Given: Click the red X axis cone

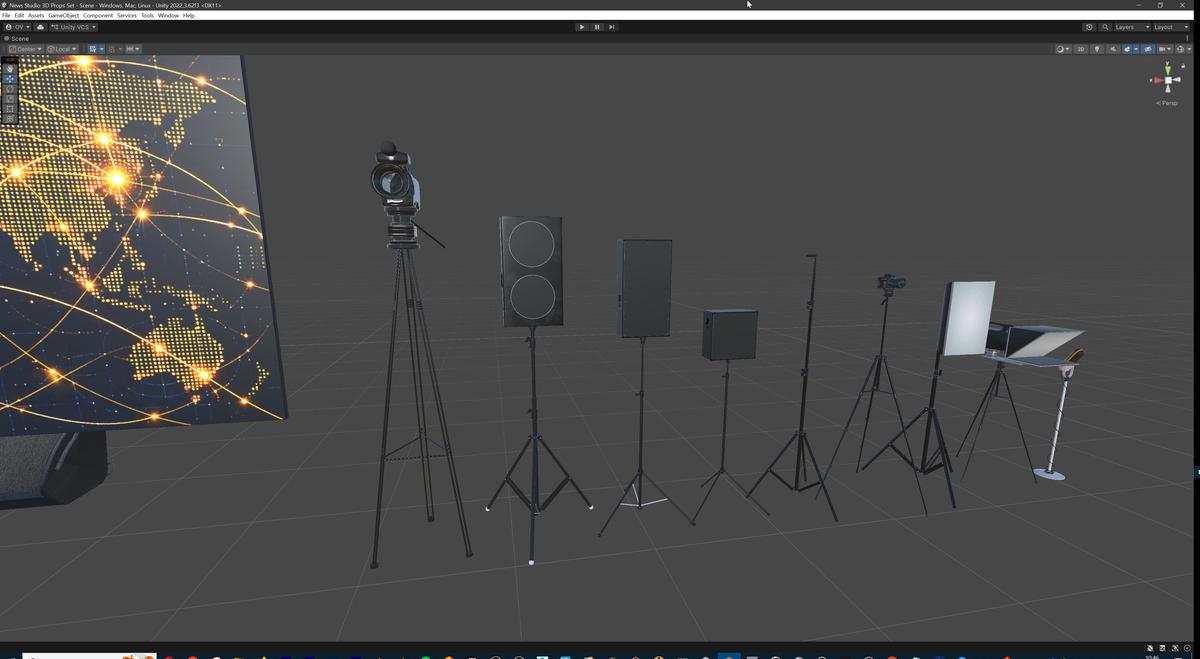Looking at the screenshot, I should pyautogui.click(x=1158, y=80).
